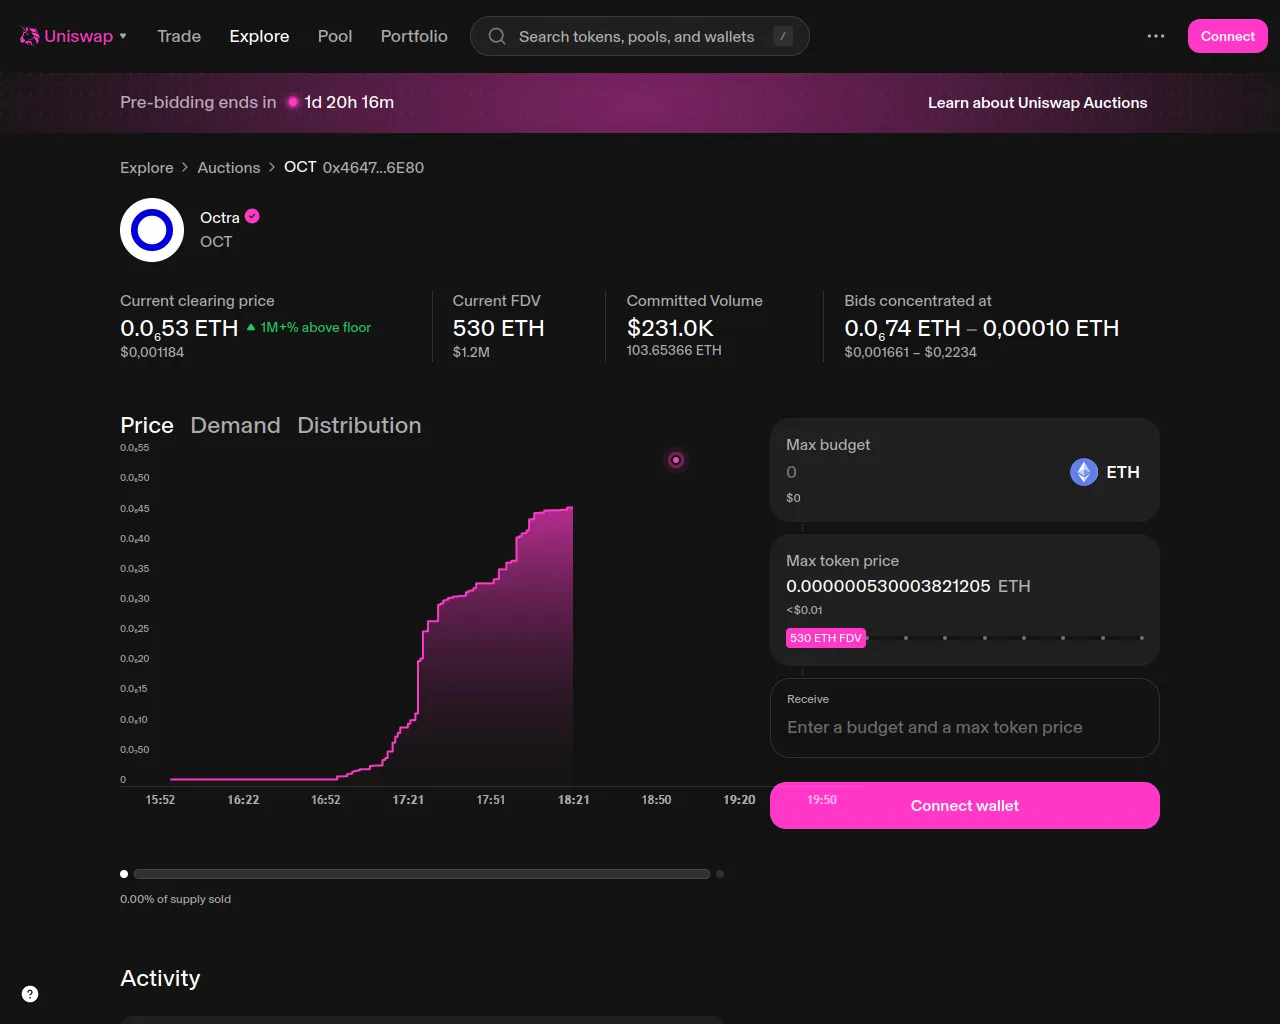Click the Auctions breadcrumb link
Image resolution: width=1280 pixels, height=1024 pixels.
229,167
